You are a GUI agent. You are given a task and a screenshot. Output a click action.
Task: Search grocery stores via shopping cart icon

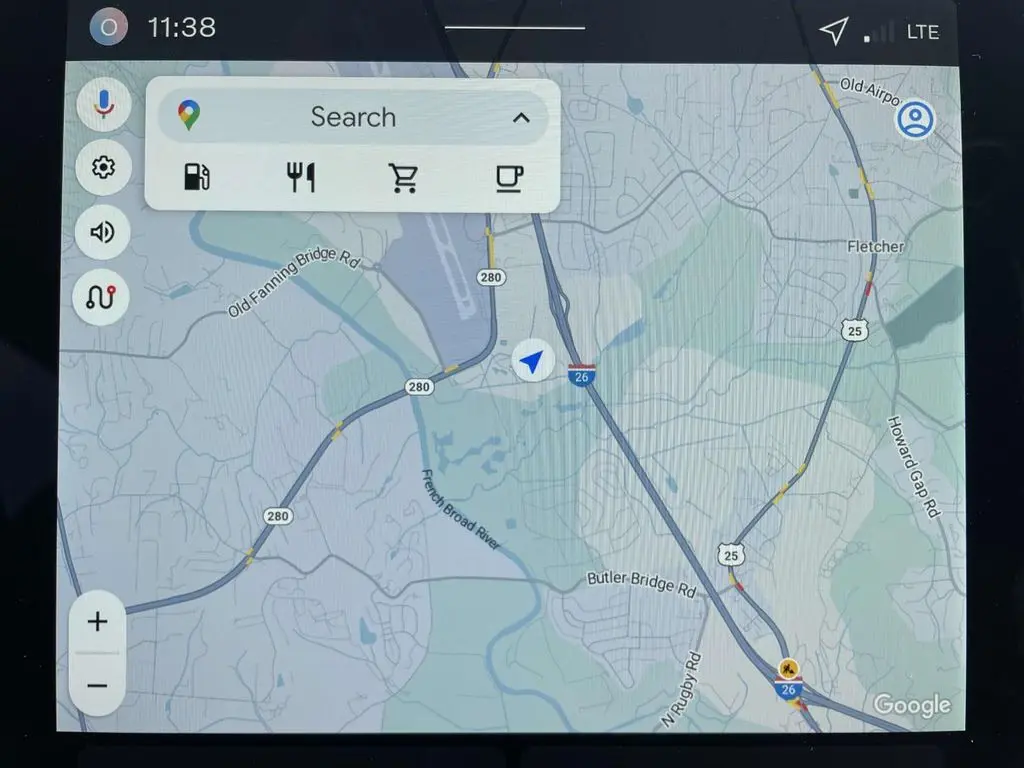(404, 178)
